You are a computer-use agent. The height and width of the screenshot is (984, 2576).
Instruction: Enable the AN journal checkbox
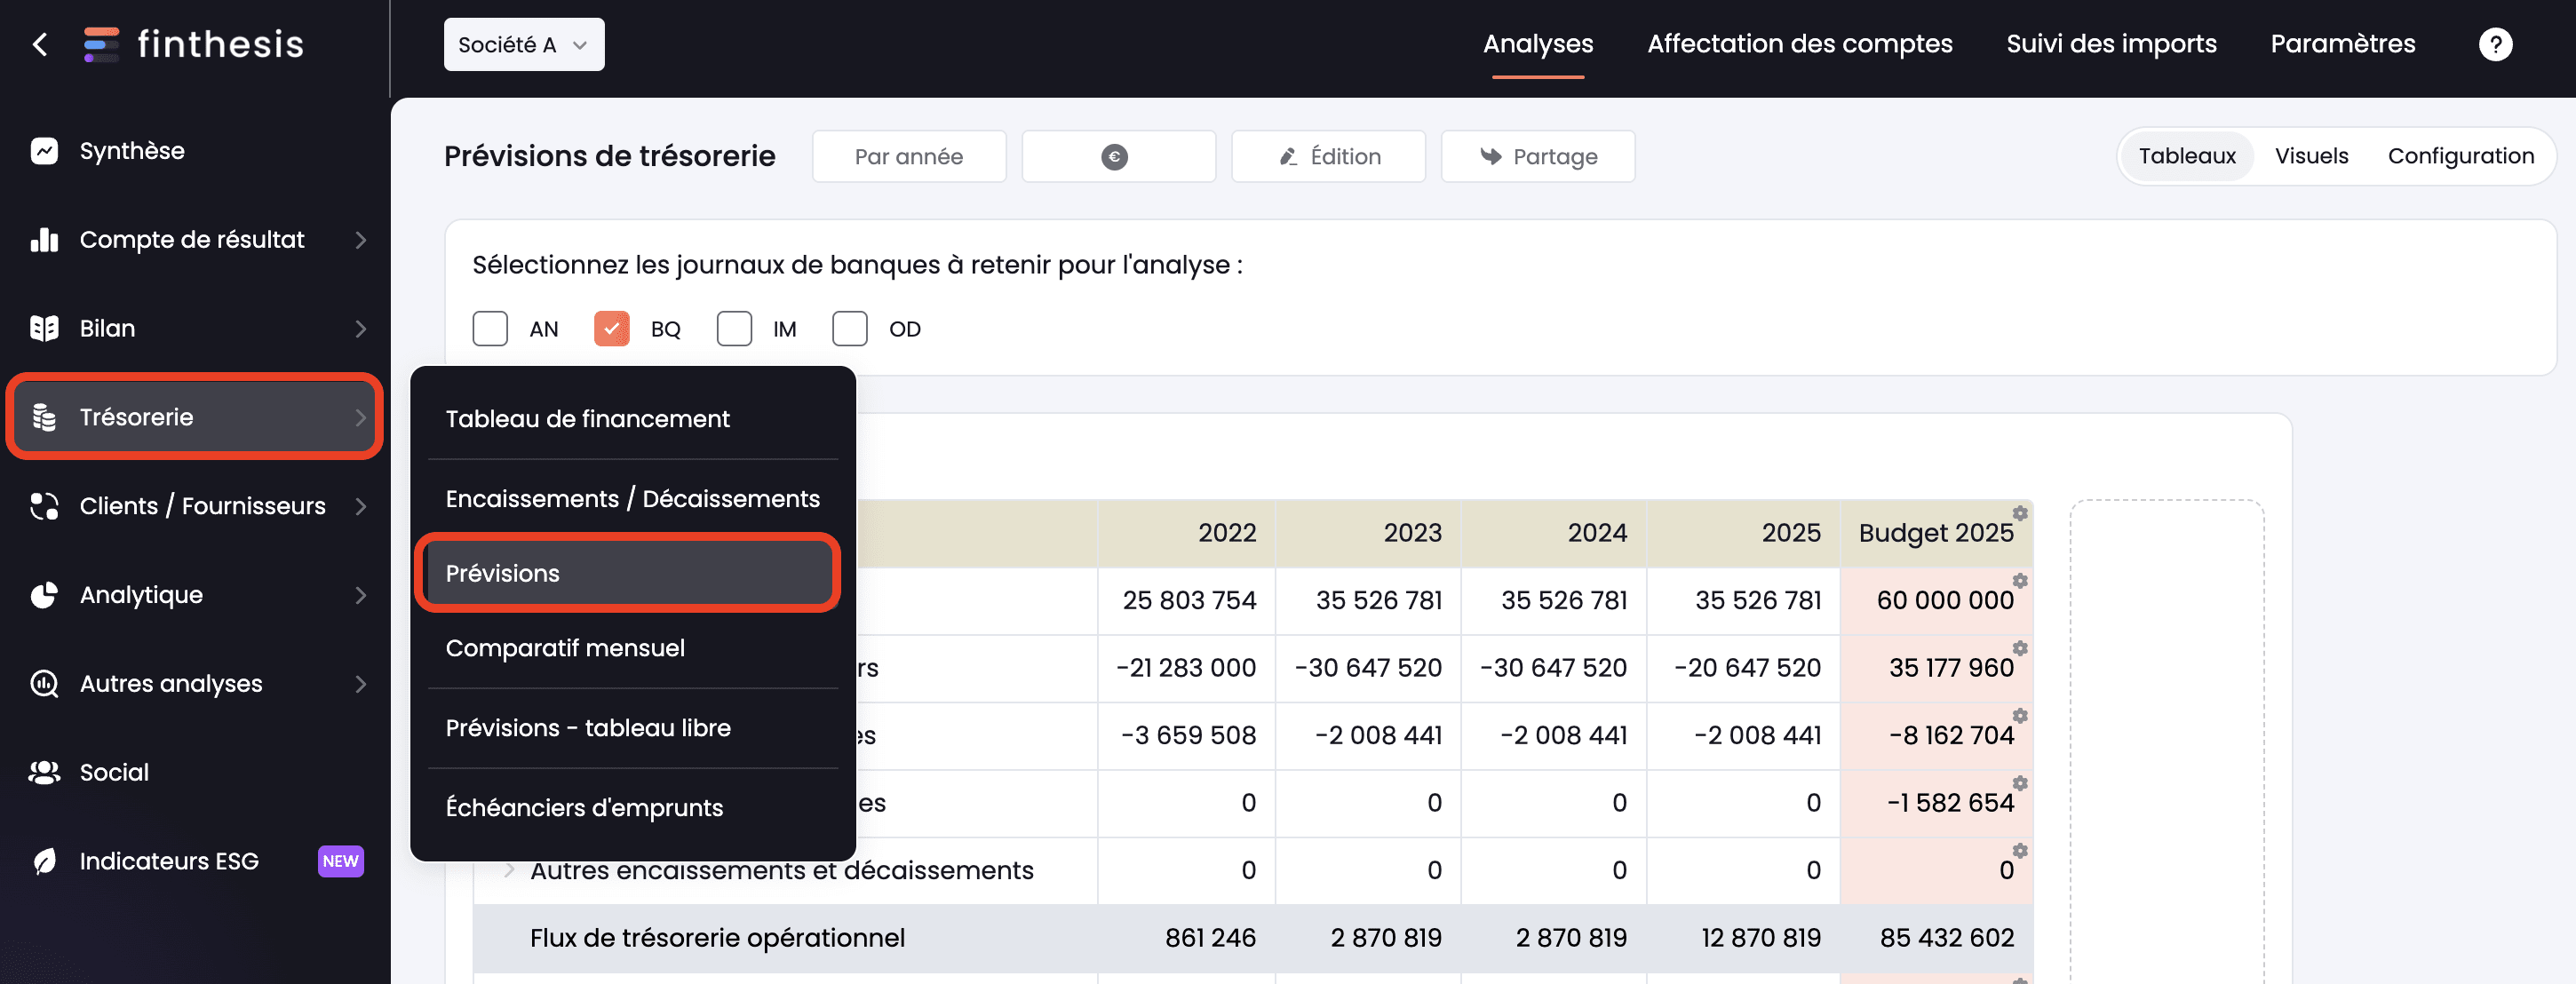point(490,329)
